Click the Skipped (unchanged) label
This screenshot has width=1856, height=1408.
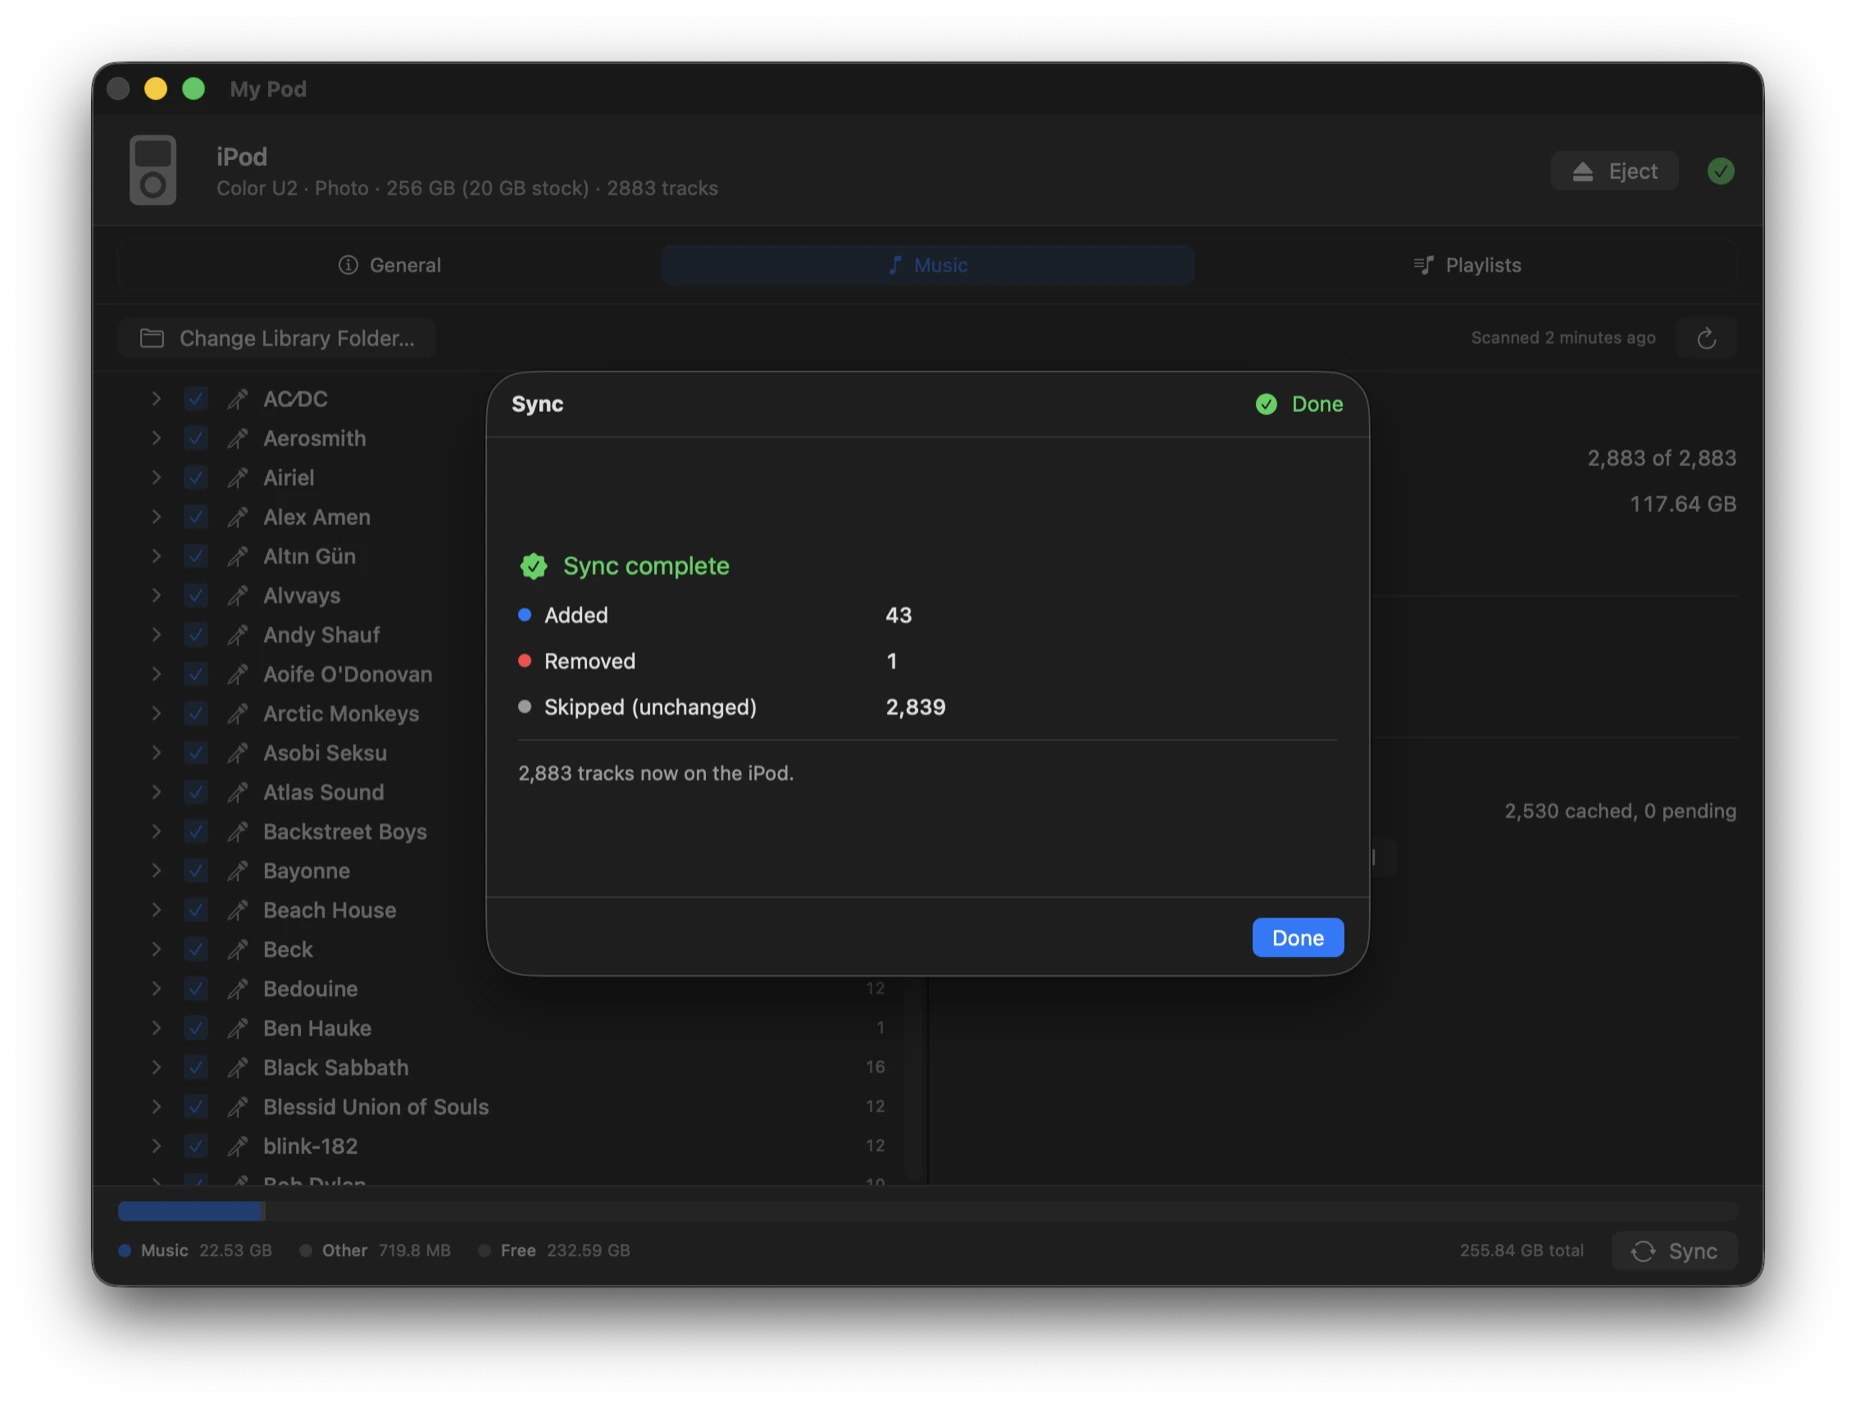(x=650, y=707)
